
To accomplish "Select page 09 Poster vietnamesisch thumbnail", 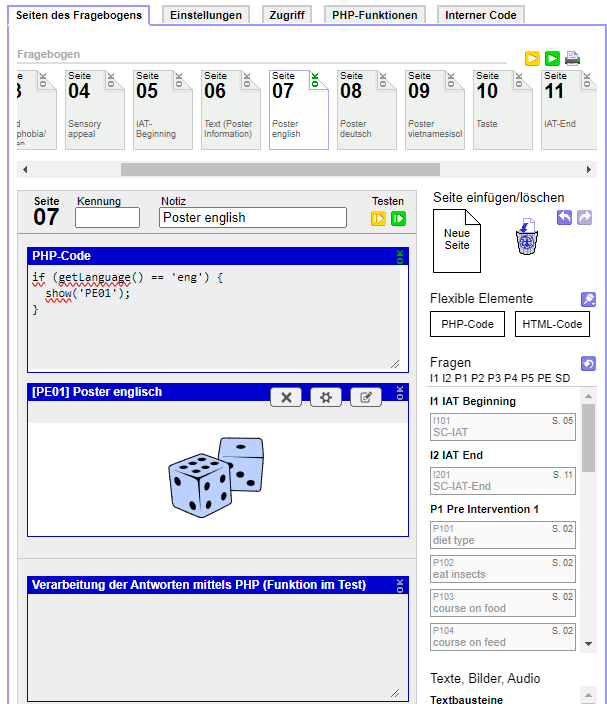I will pyautogui.click(x=435, y=110).
